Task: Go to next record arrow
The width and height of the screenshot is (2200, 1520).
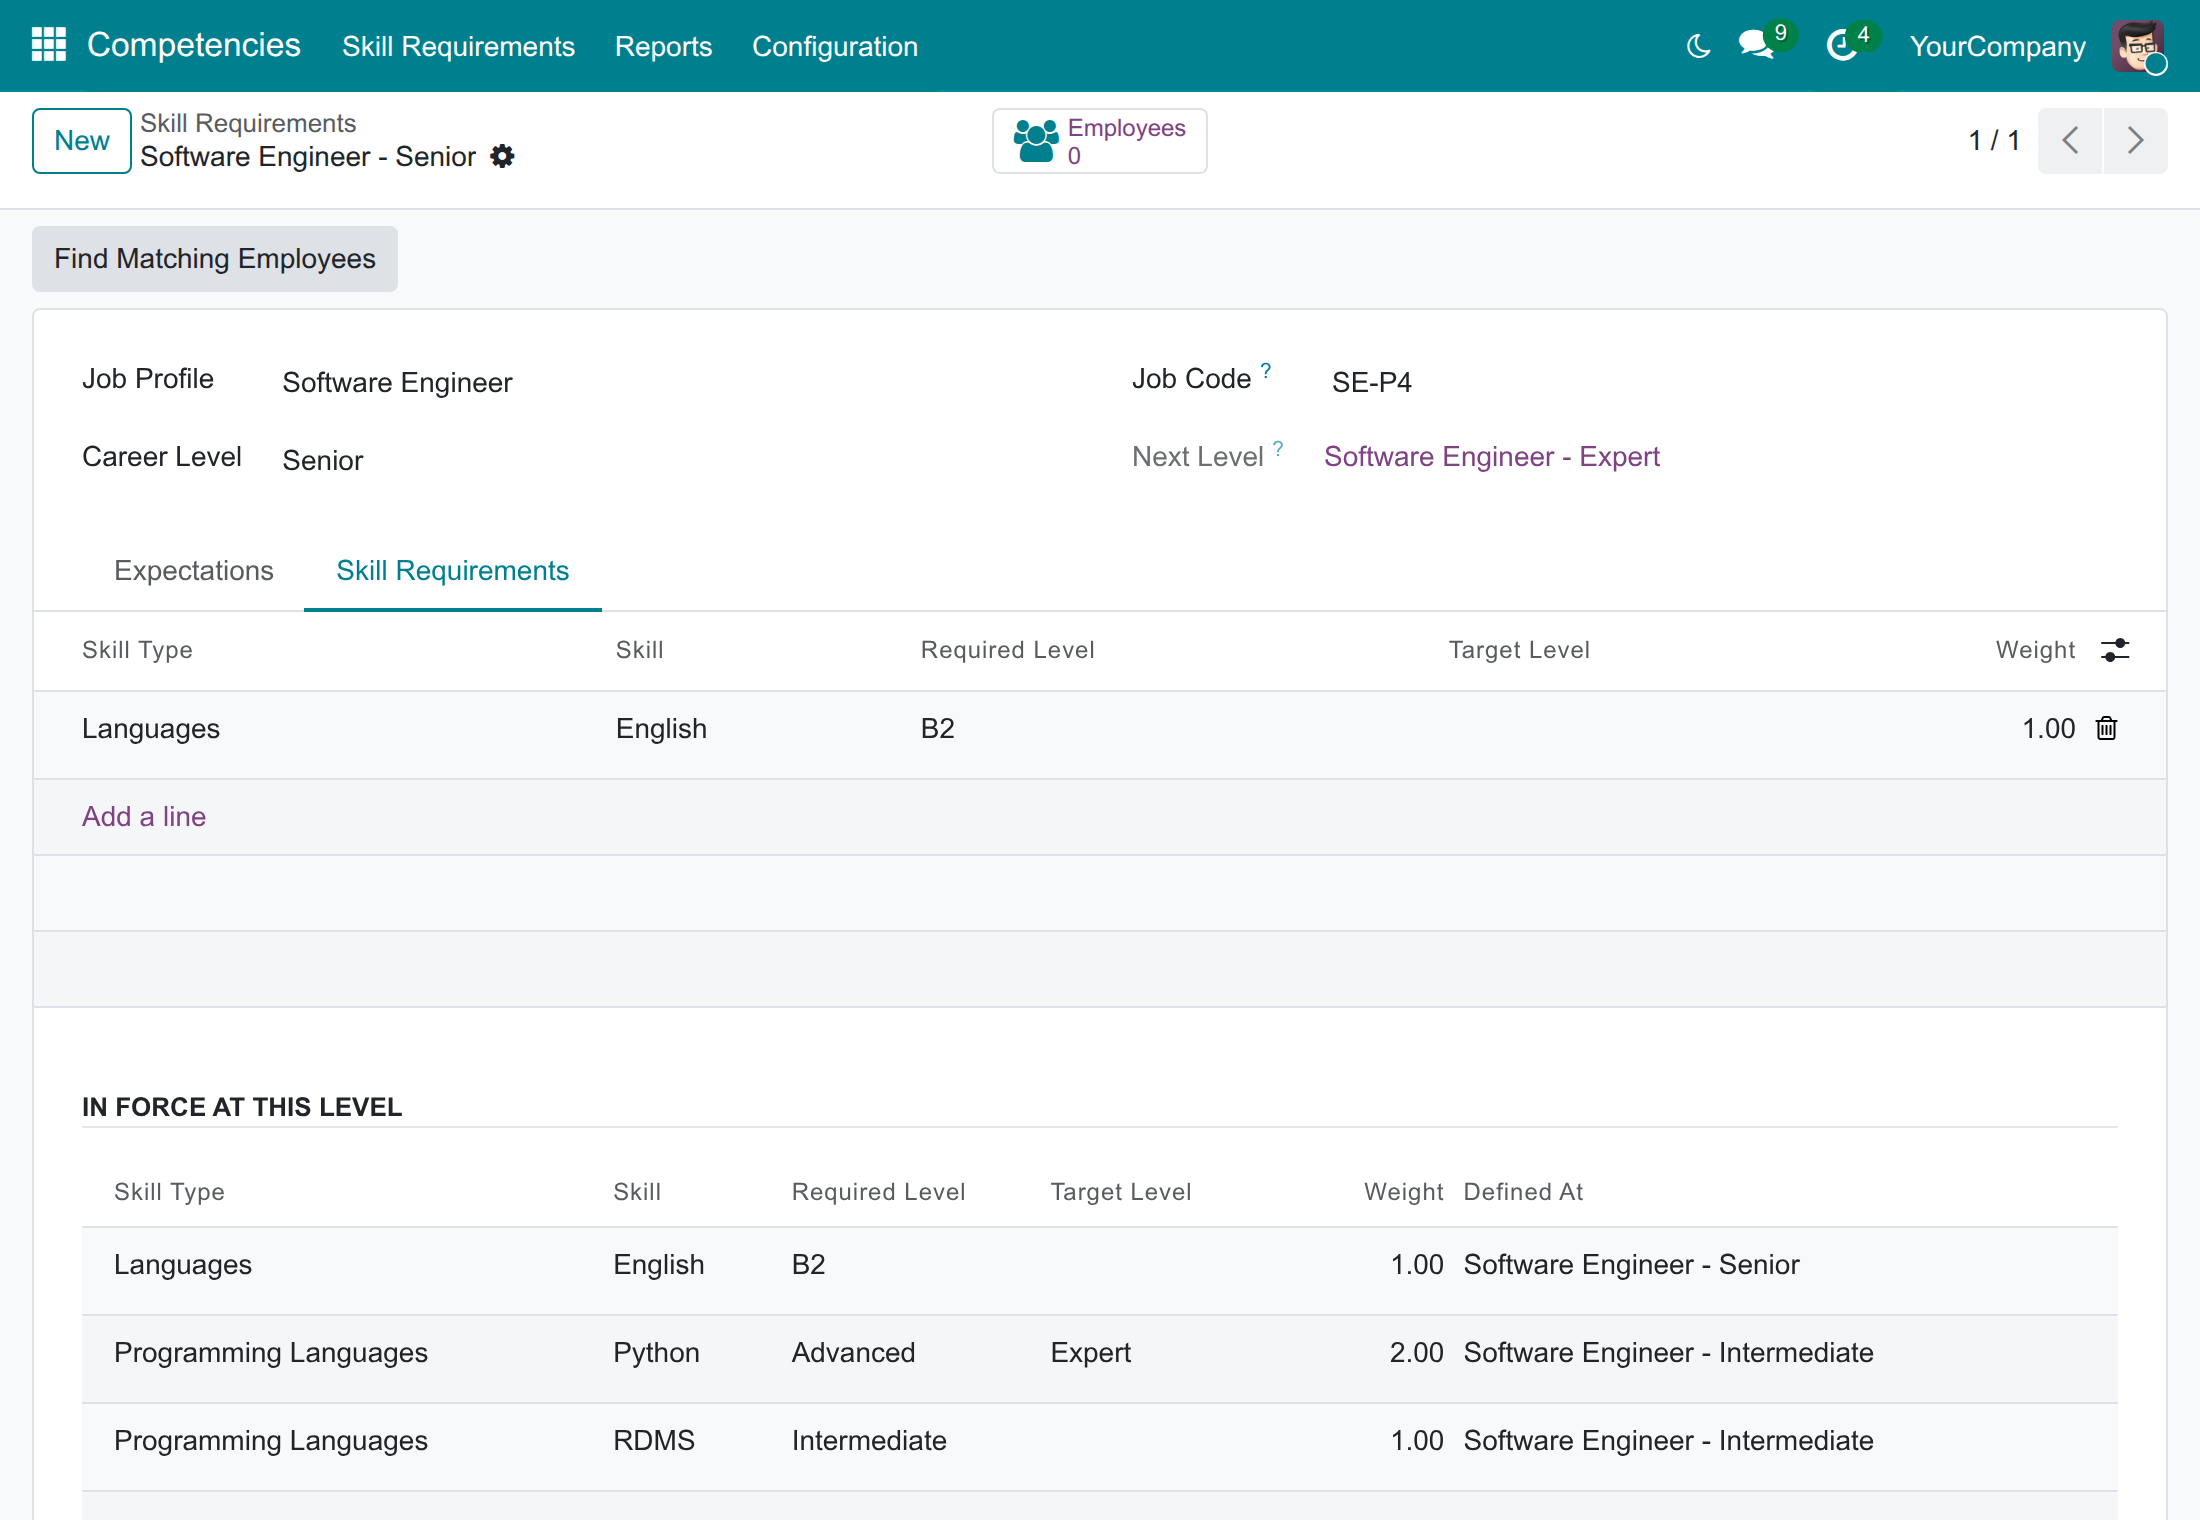Action: 2136,141
